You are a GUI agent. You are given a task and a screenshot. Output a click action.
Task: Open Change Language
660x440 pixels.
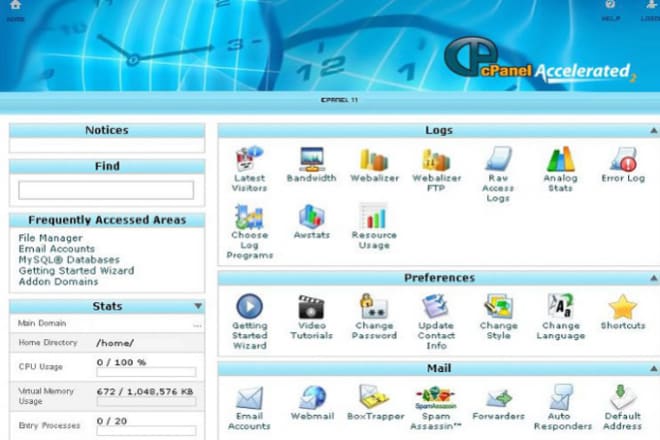pos(561,317)
